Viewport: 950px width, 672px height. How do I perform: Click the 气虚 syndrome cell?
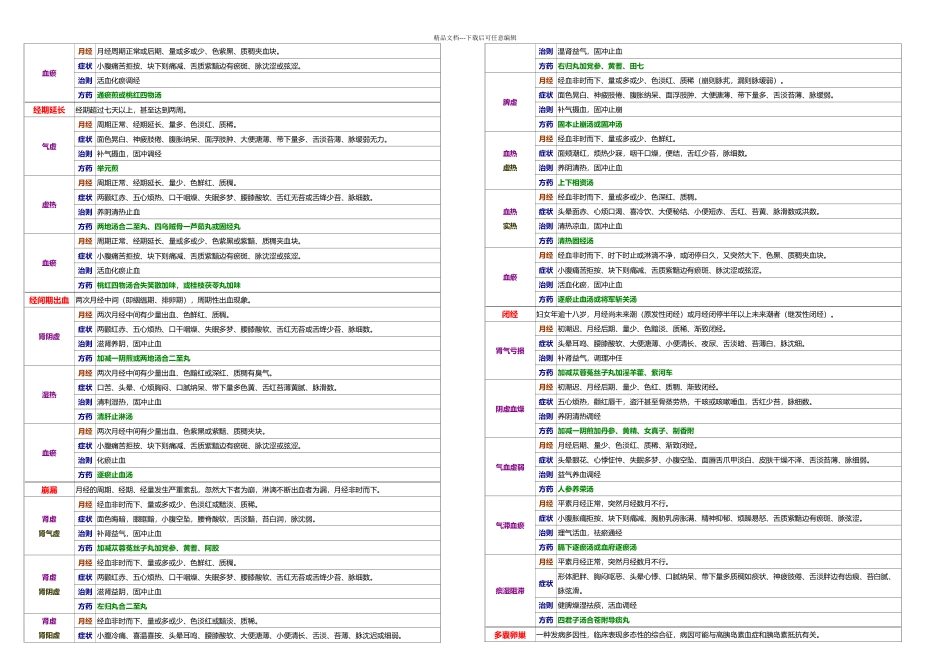point(48,146)
